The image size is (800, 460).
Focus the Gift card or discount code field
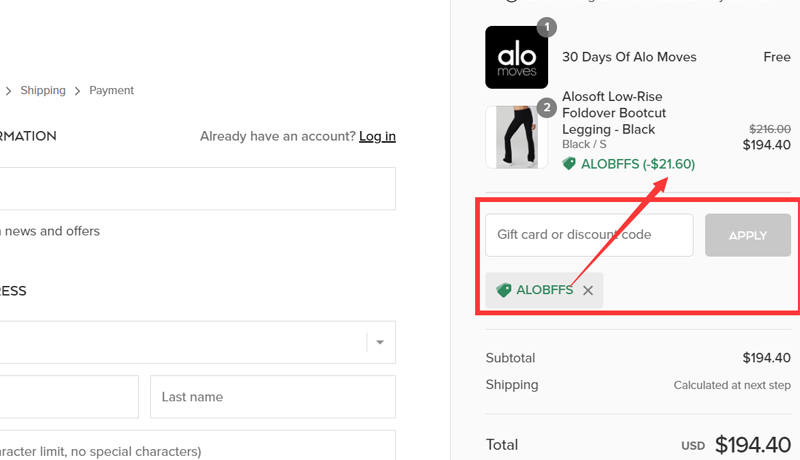[589, 235]
